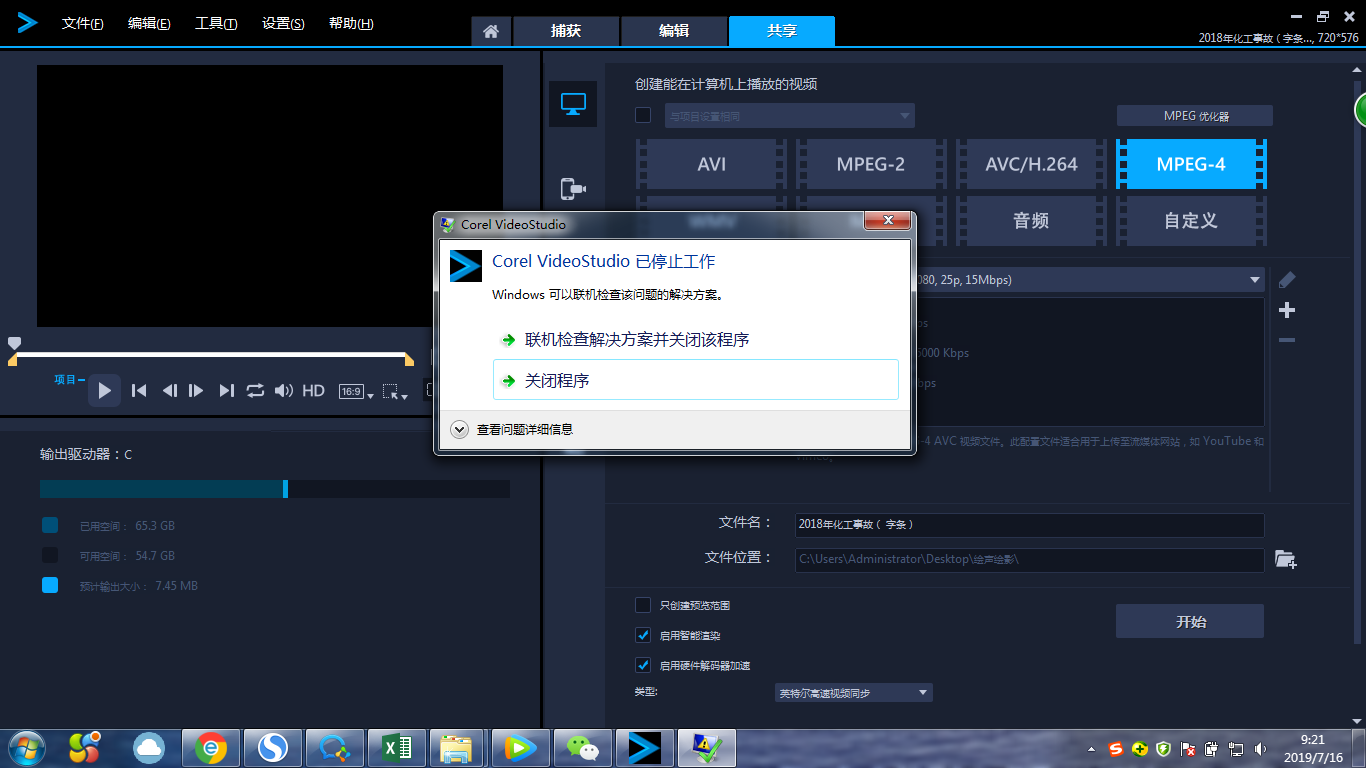Viewport: 1366px width, 768px height.
Task: Click the 开始 (Start) button
Action: tap(1190, 621)
